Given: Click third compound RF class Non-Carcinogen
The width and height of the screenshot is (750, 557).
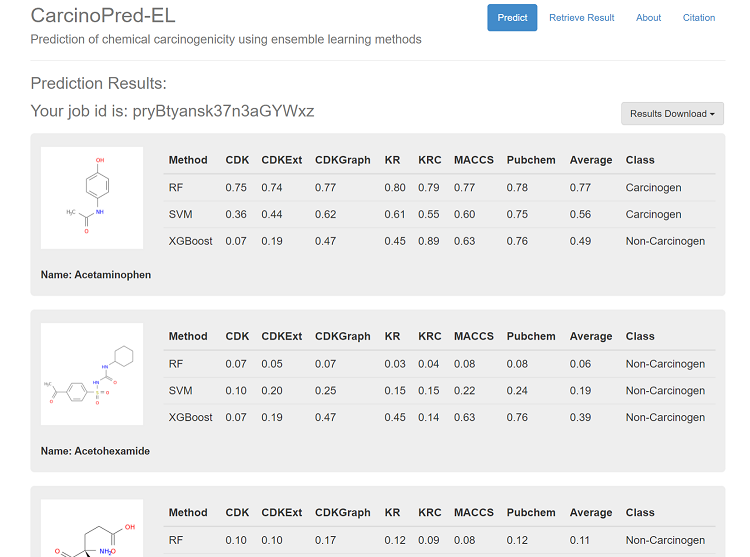Looking at the screenshot, I should (665, 540).
